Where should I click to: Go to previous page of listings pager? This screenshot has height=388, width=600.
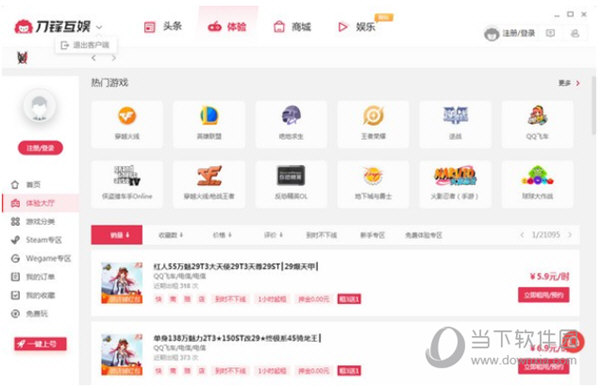522,235
